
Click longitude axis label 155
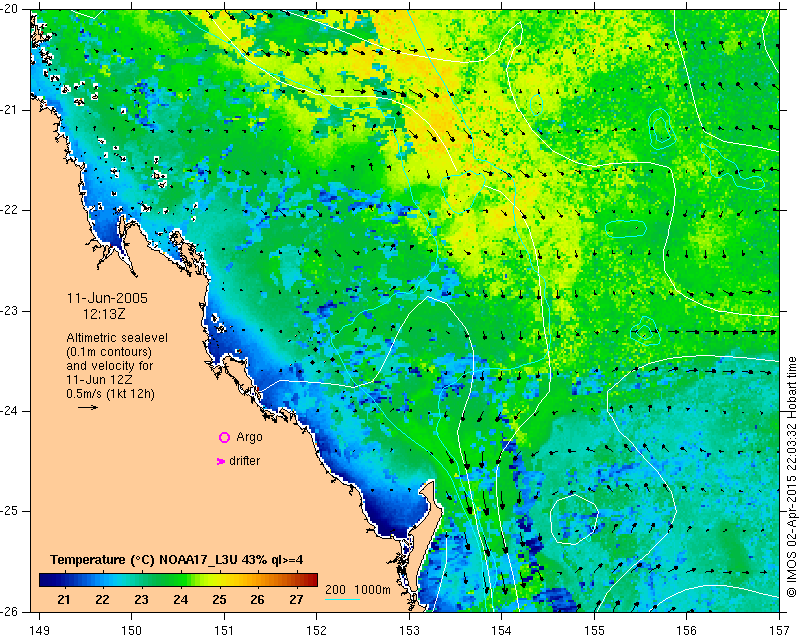(594, 631)
